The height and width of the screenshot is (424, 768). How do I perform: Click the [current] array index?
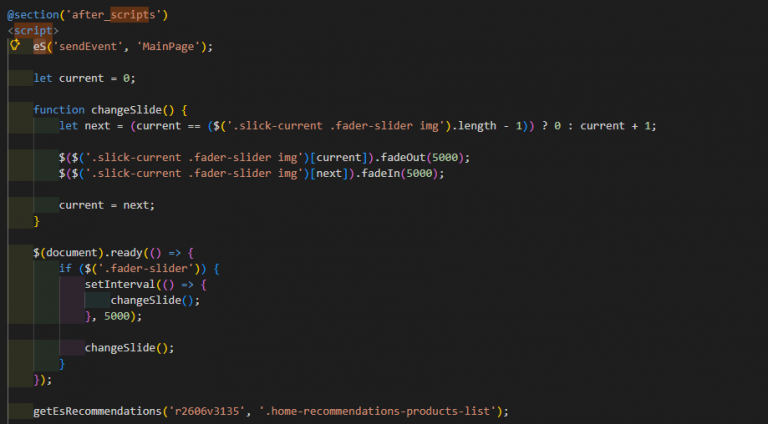point(338,158)
